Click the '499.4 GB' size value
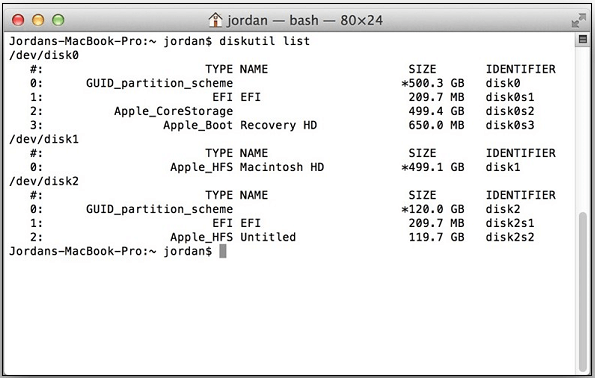This screenshot has height=378, width=595. tap(436, 111)
